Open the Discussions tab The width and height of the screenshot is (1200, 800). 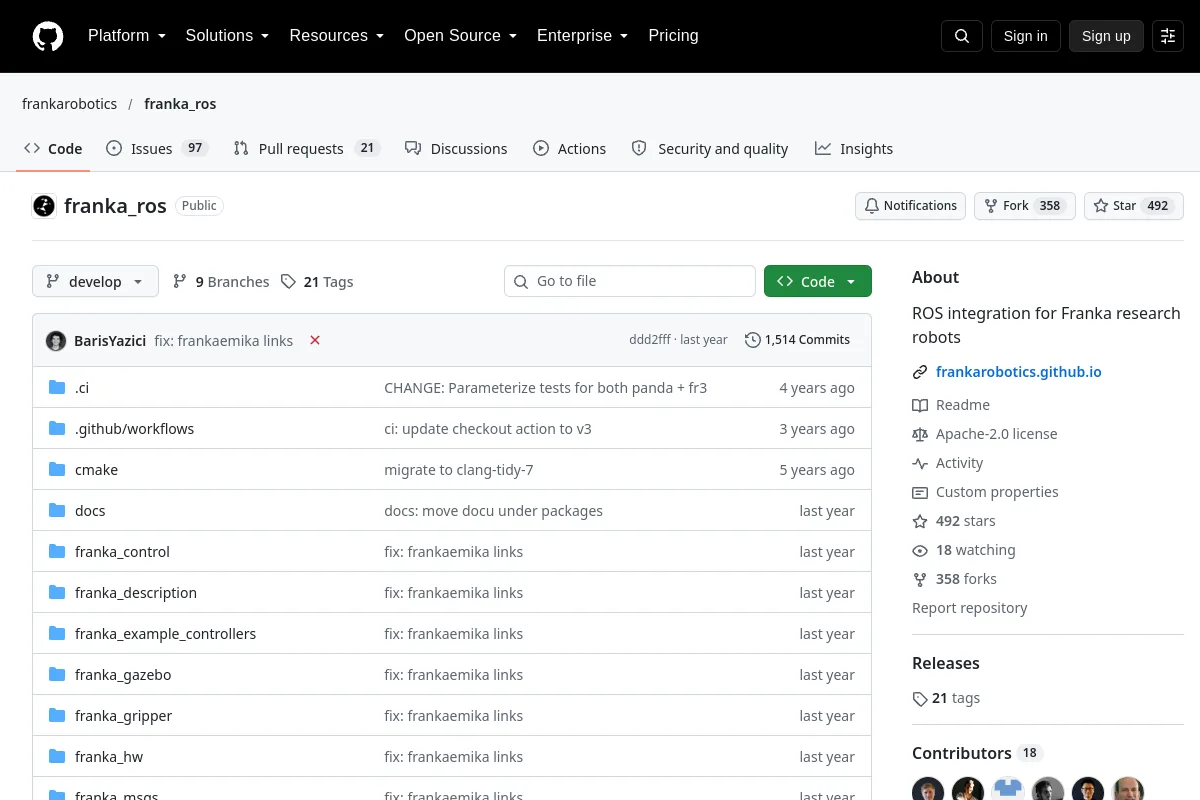pos(456,149)
